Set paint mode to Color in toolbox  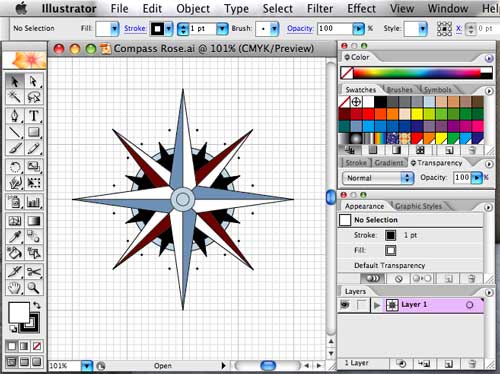click(12, 346)
